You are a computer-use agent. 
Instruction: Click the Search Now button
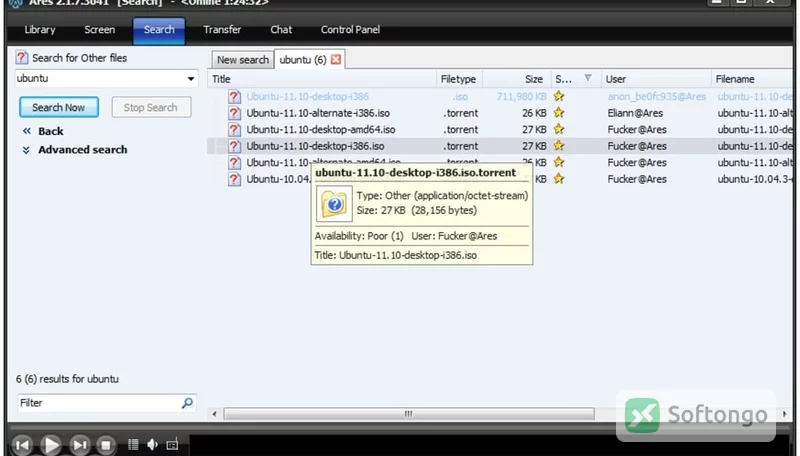(x=59, y=107)
